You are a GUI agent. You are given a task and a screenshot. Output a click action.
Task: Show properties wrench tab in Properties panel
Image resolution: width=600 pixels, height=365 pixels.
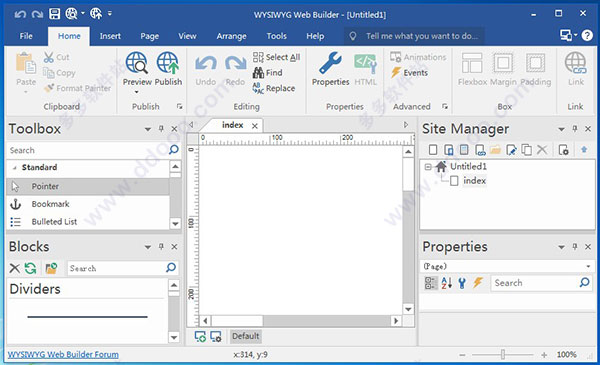pos(462,283)
